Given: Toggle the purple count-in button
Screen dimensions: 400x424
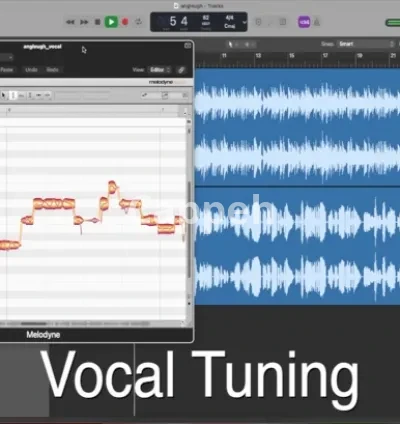Looking at the screenshot, I should tap(304, 22).
